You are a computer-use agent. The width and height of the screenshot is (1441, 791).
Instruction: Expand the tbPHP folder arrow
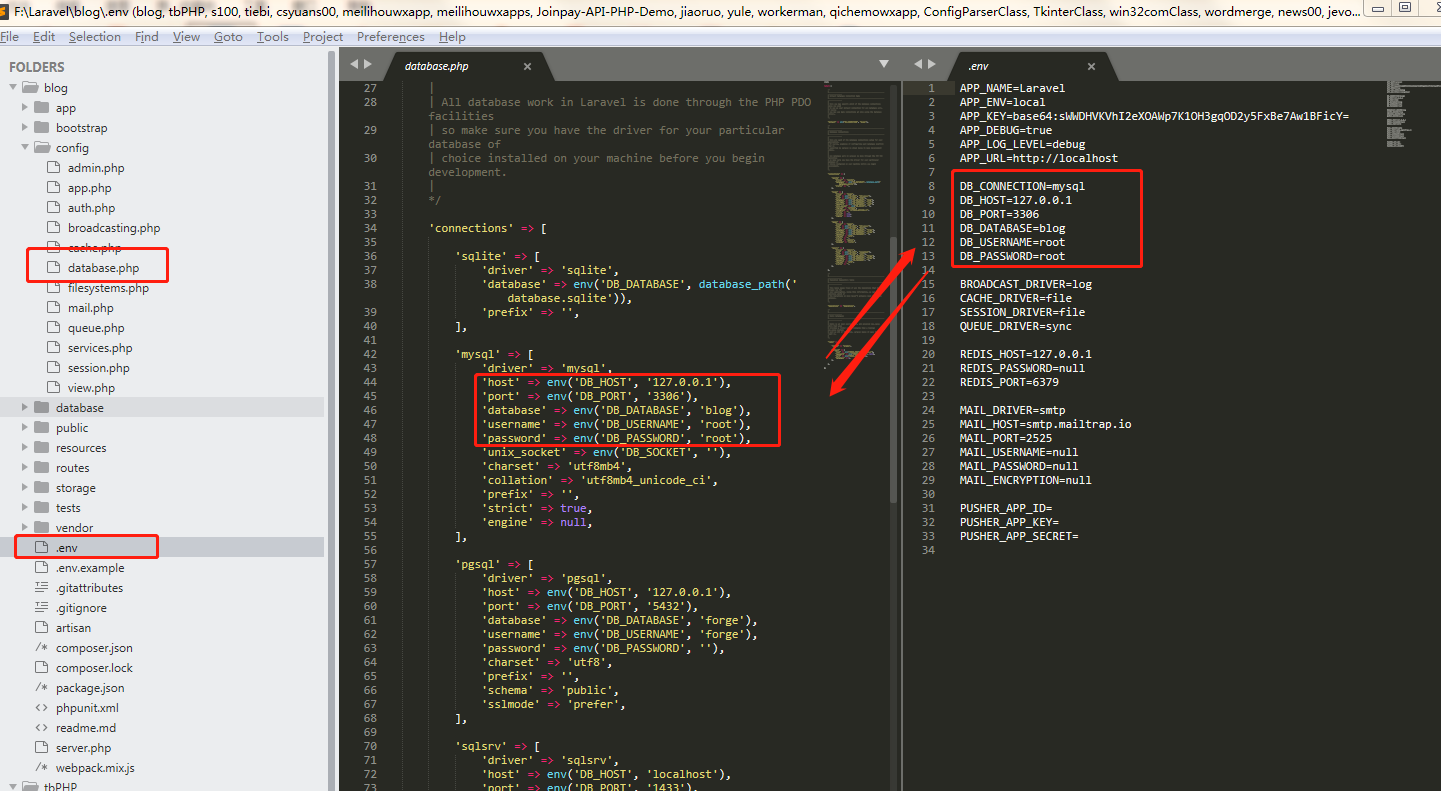point(13,786)
